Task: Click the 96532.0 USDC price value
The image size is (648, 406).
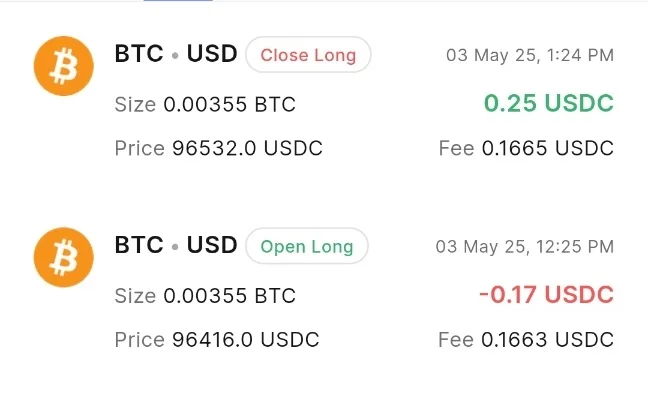Action: click(x=247, y=149)
